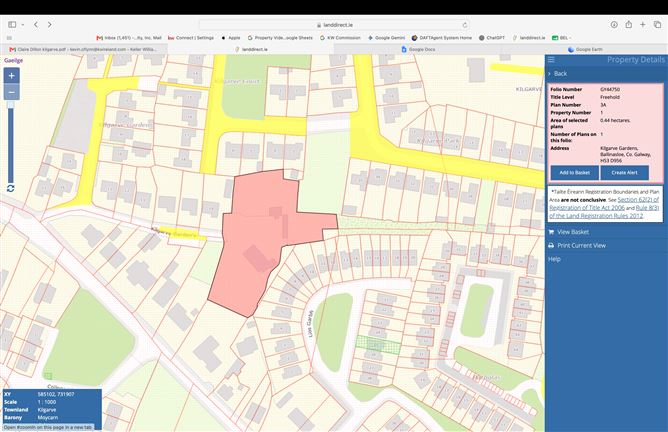
Task: Click the map refresh arrows icon
Action: coord(11,188)
